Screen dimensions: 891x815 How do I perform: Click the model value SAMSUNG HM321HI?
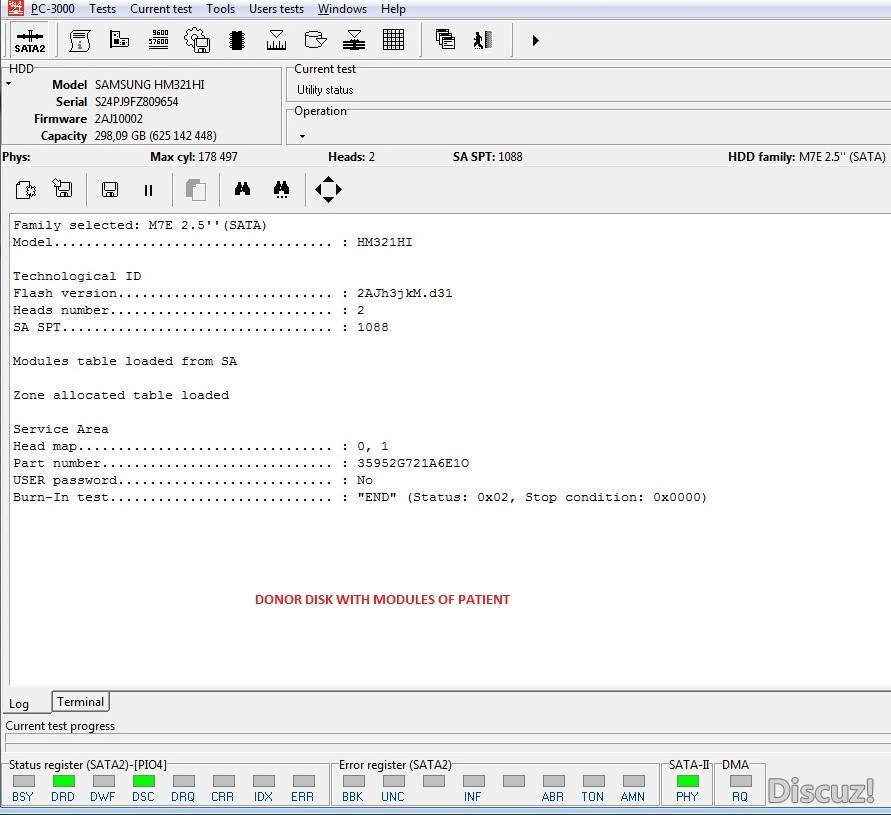(149, 85)
